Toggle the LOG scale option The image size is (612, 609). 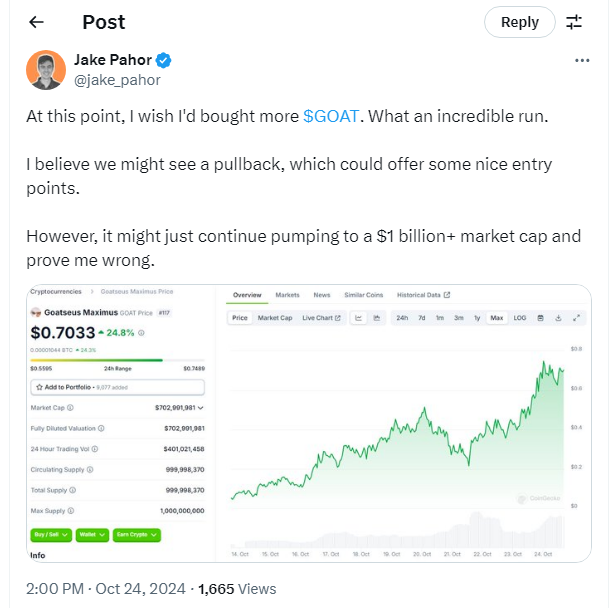[x=520, y=318]
